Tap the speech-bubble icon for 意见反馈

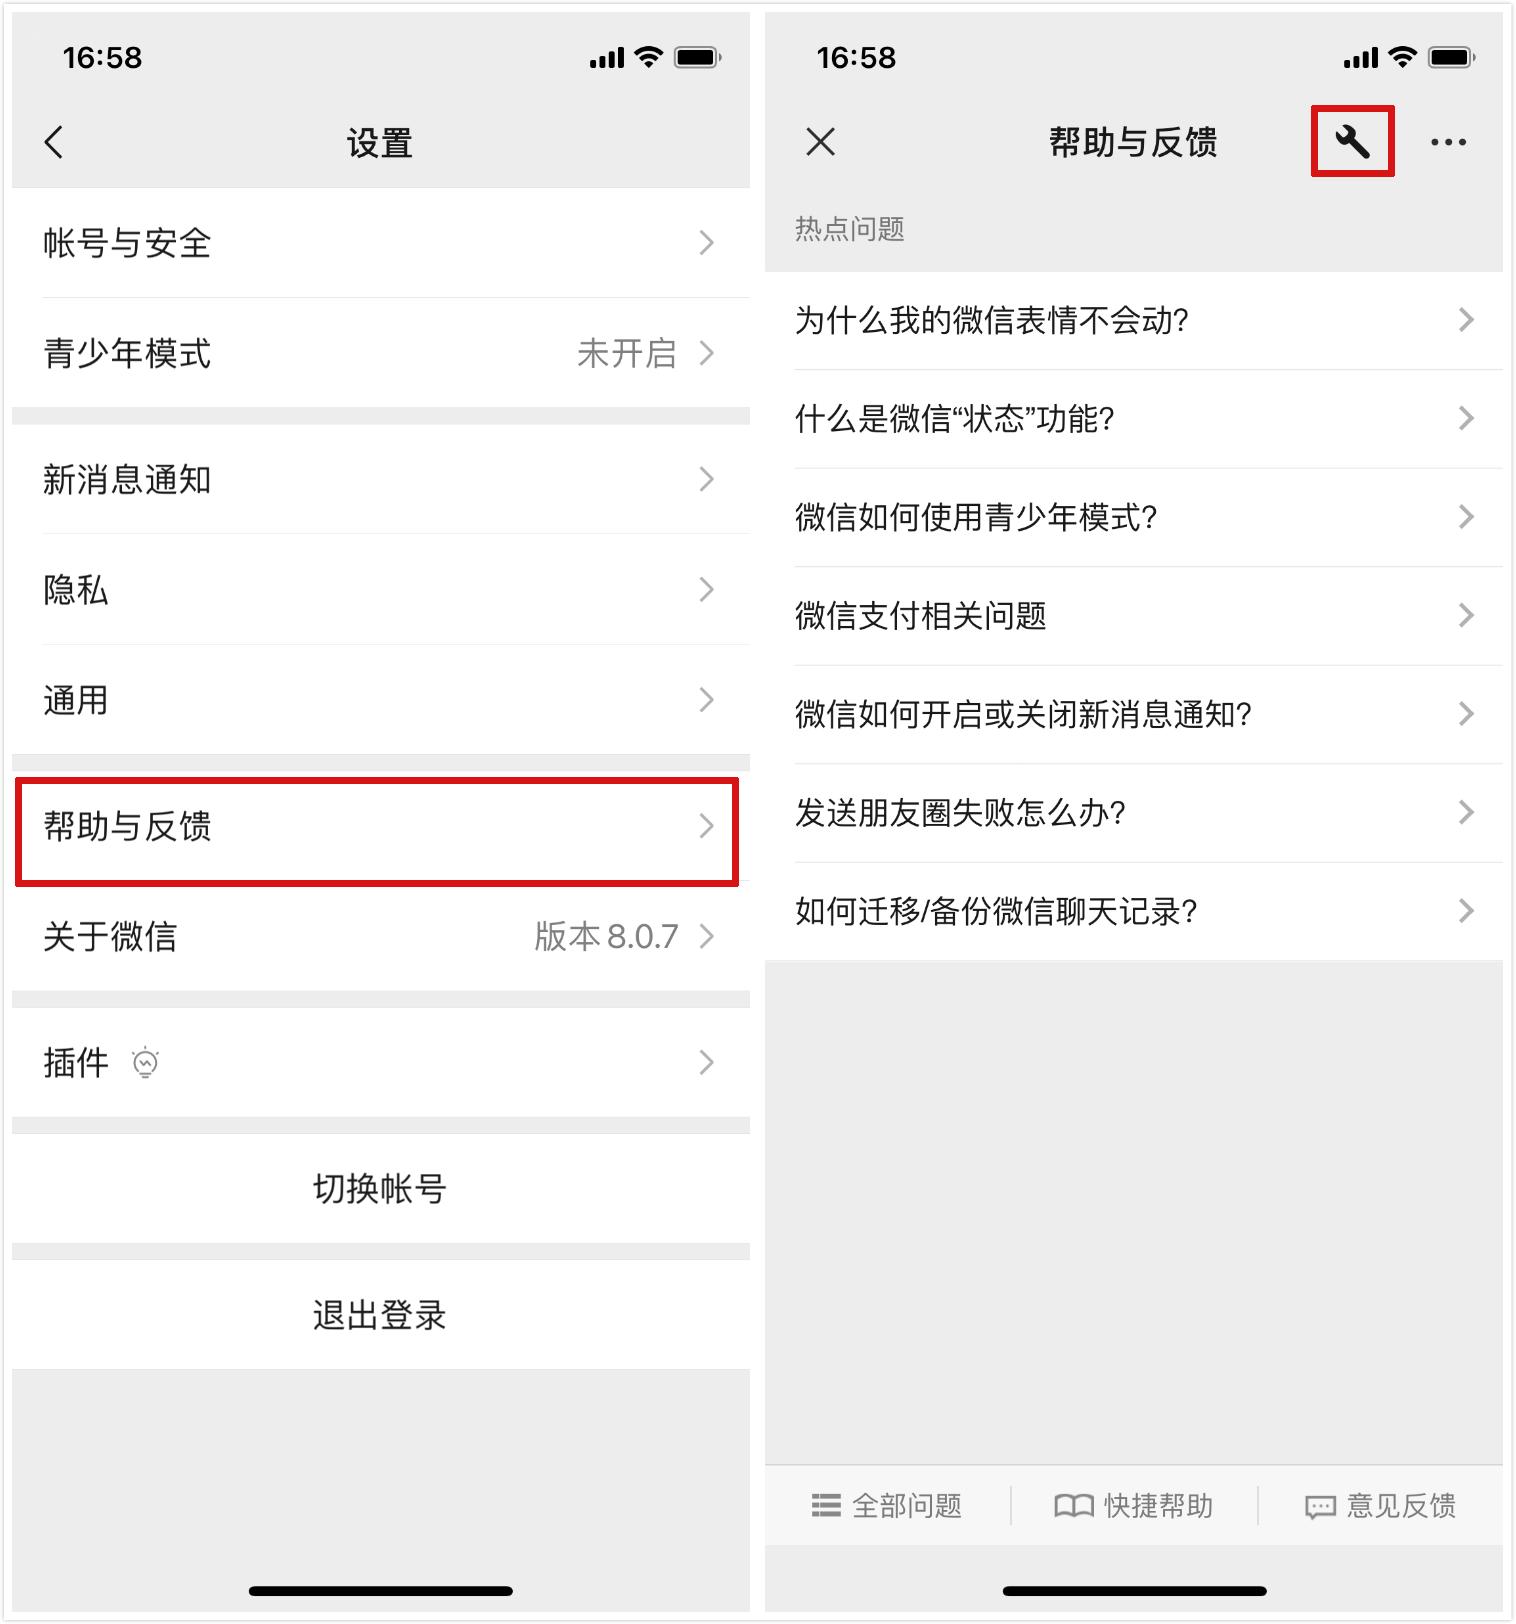pyautogui.click(x=1320, y=1507)
